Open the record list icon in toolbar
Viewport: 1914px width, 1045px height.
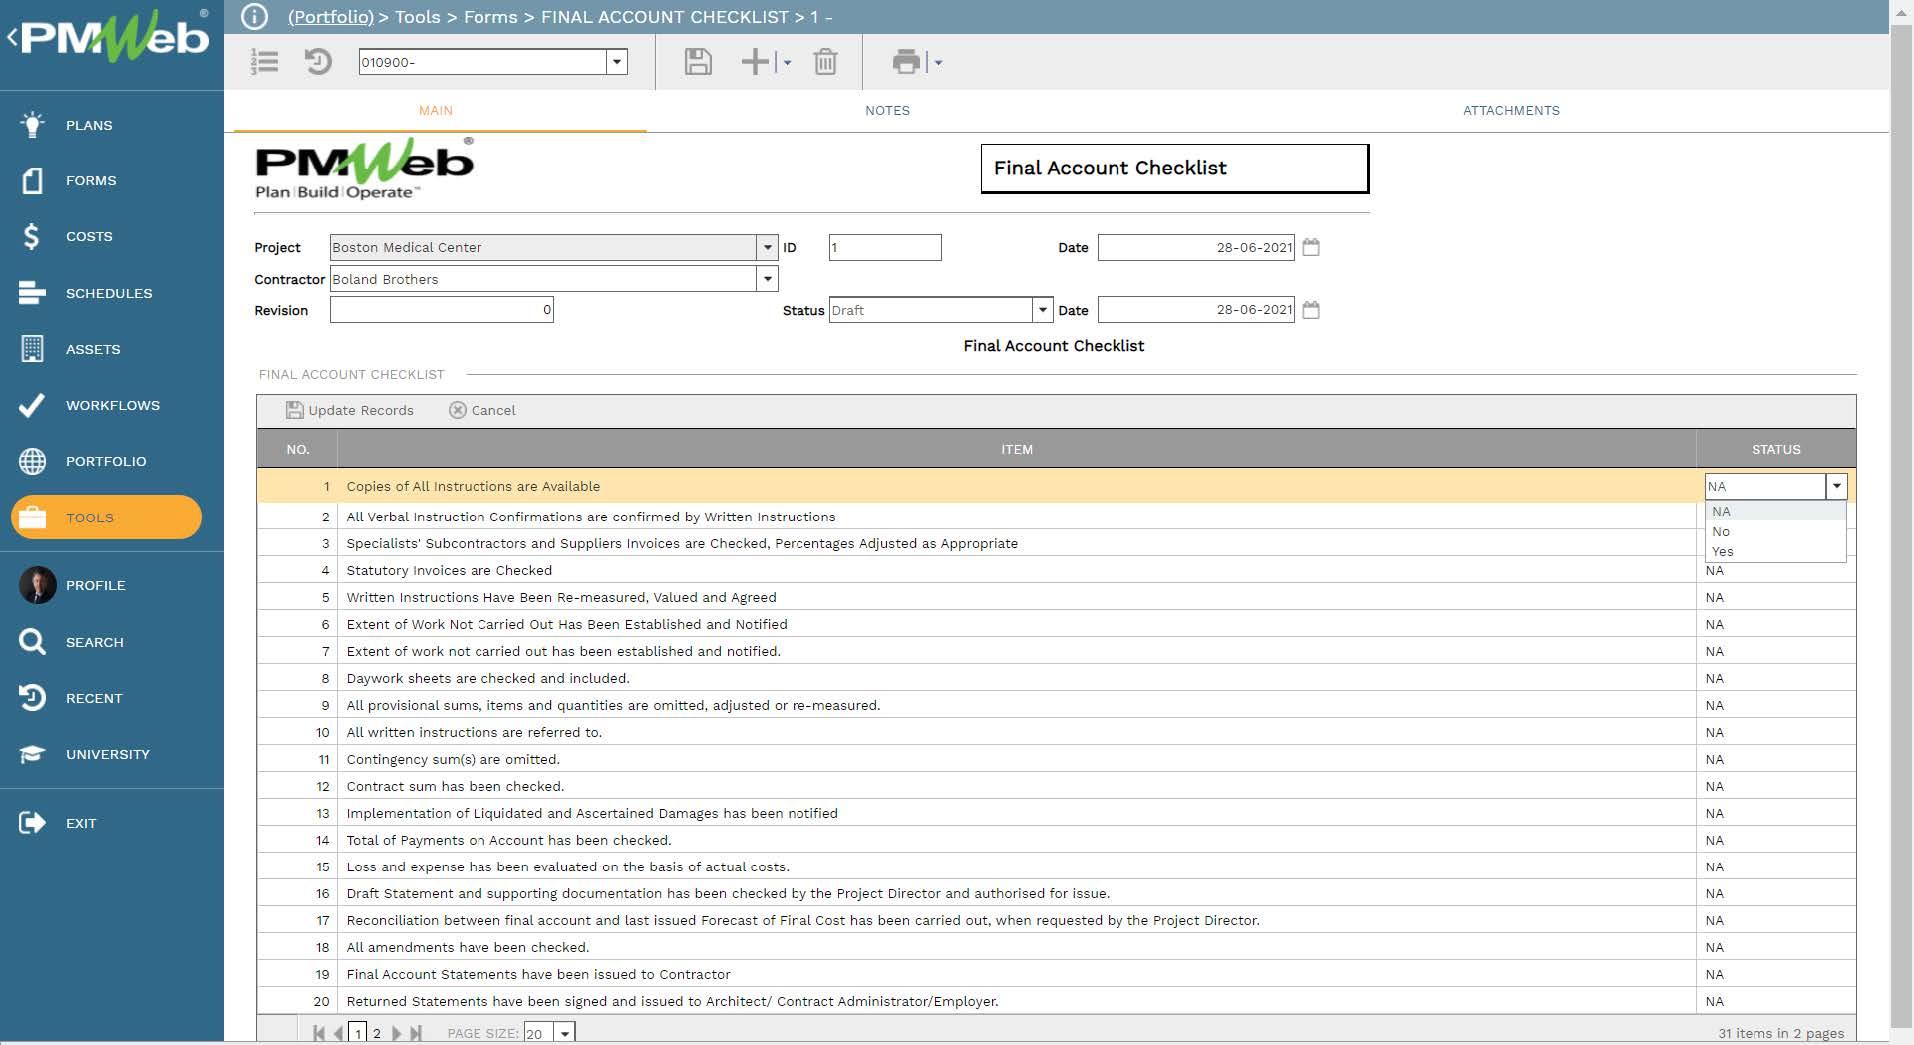264,62
